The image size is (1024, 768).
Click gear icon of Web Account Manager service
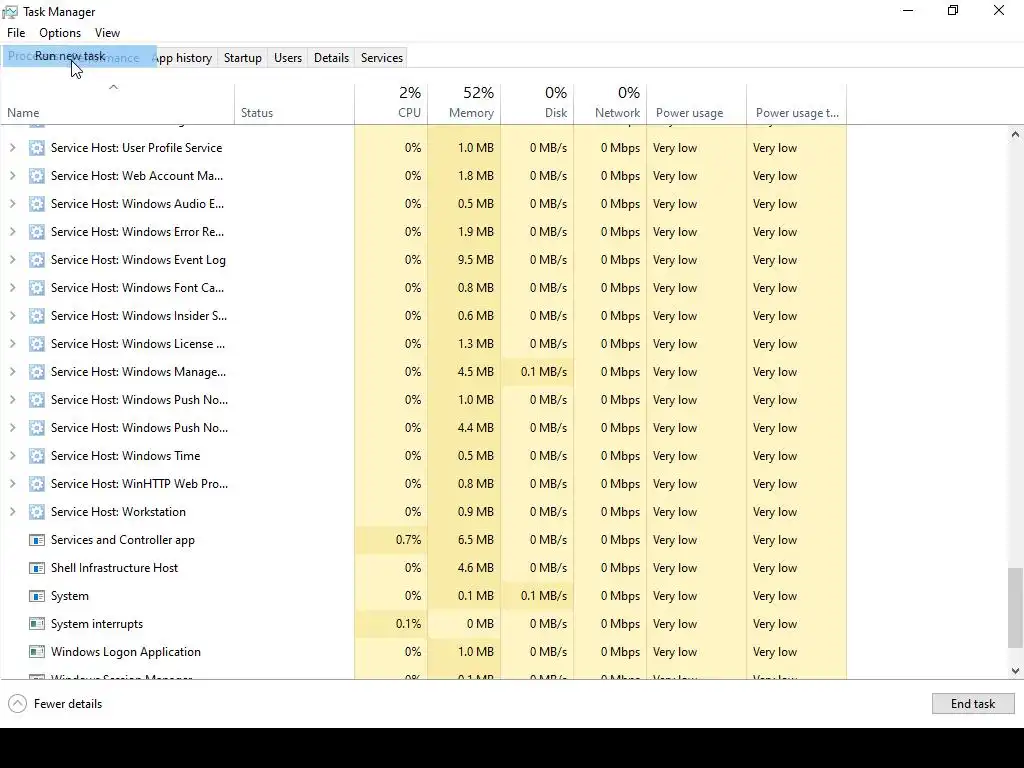(37, 176)
